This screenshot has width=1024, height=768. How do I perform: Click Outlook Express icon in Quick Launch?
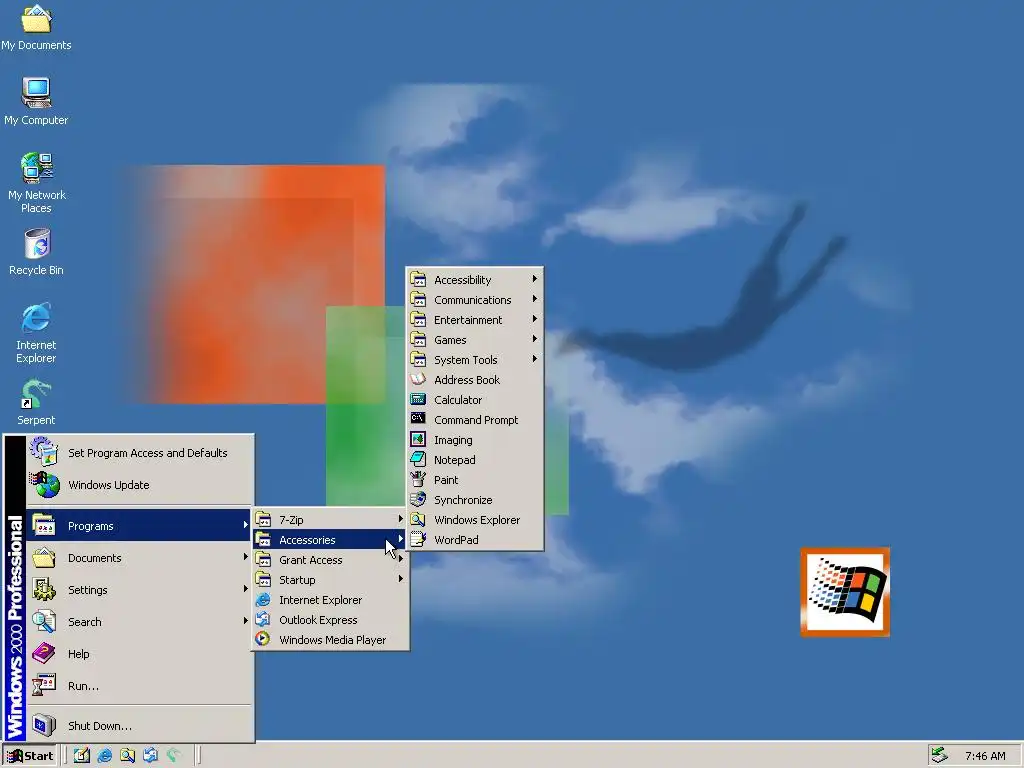coord(150,756)
